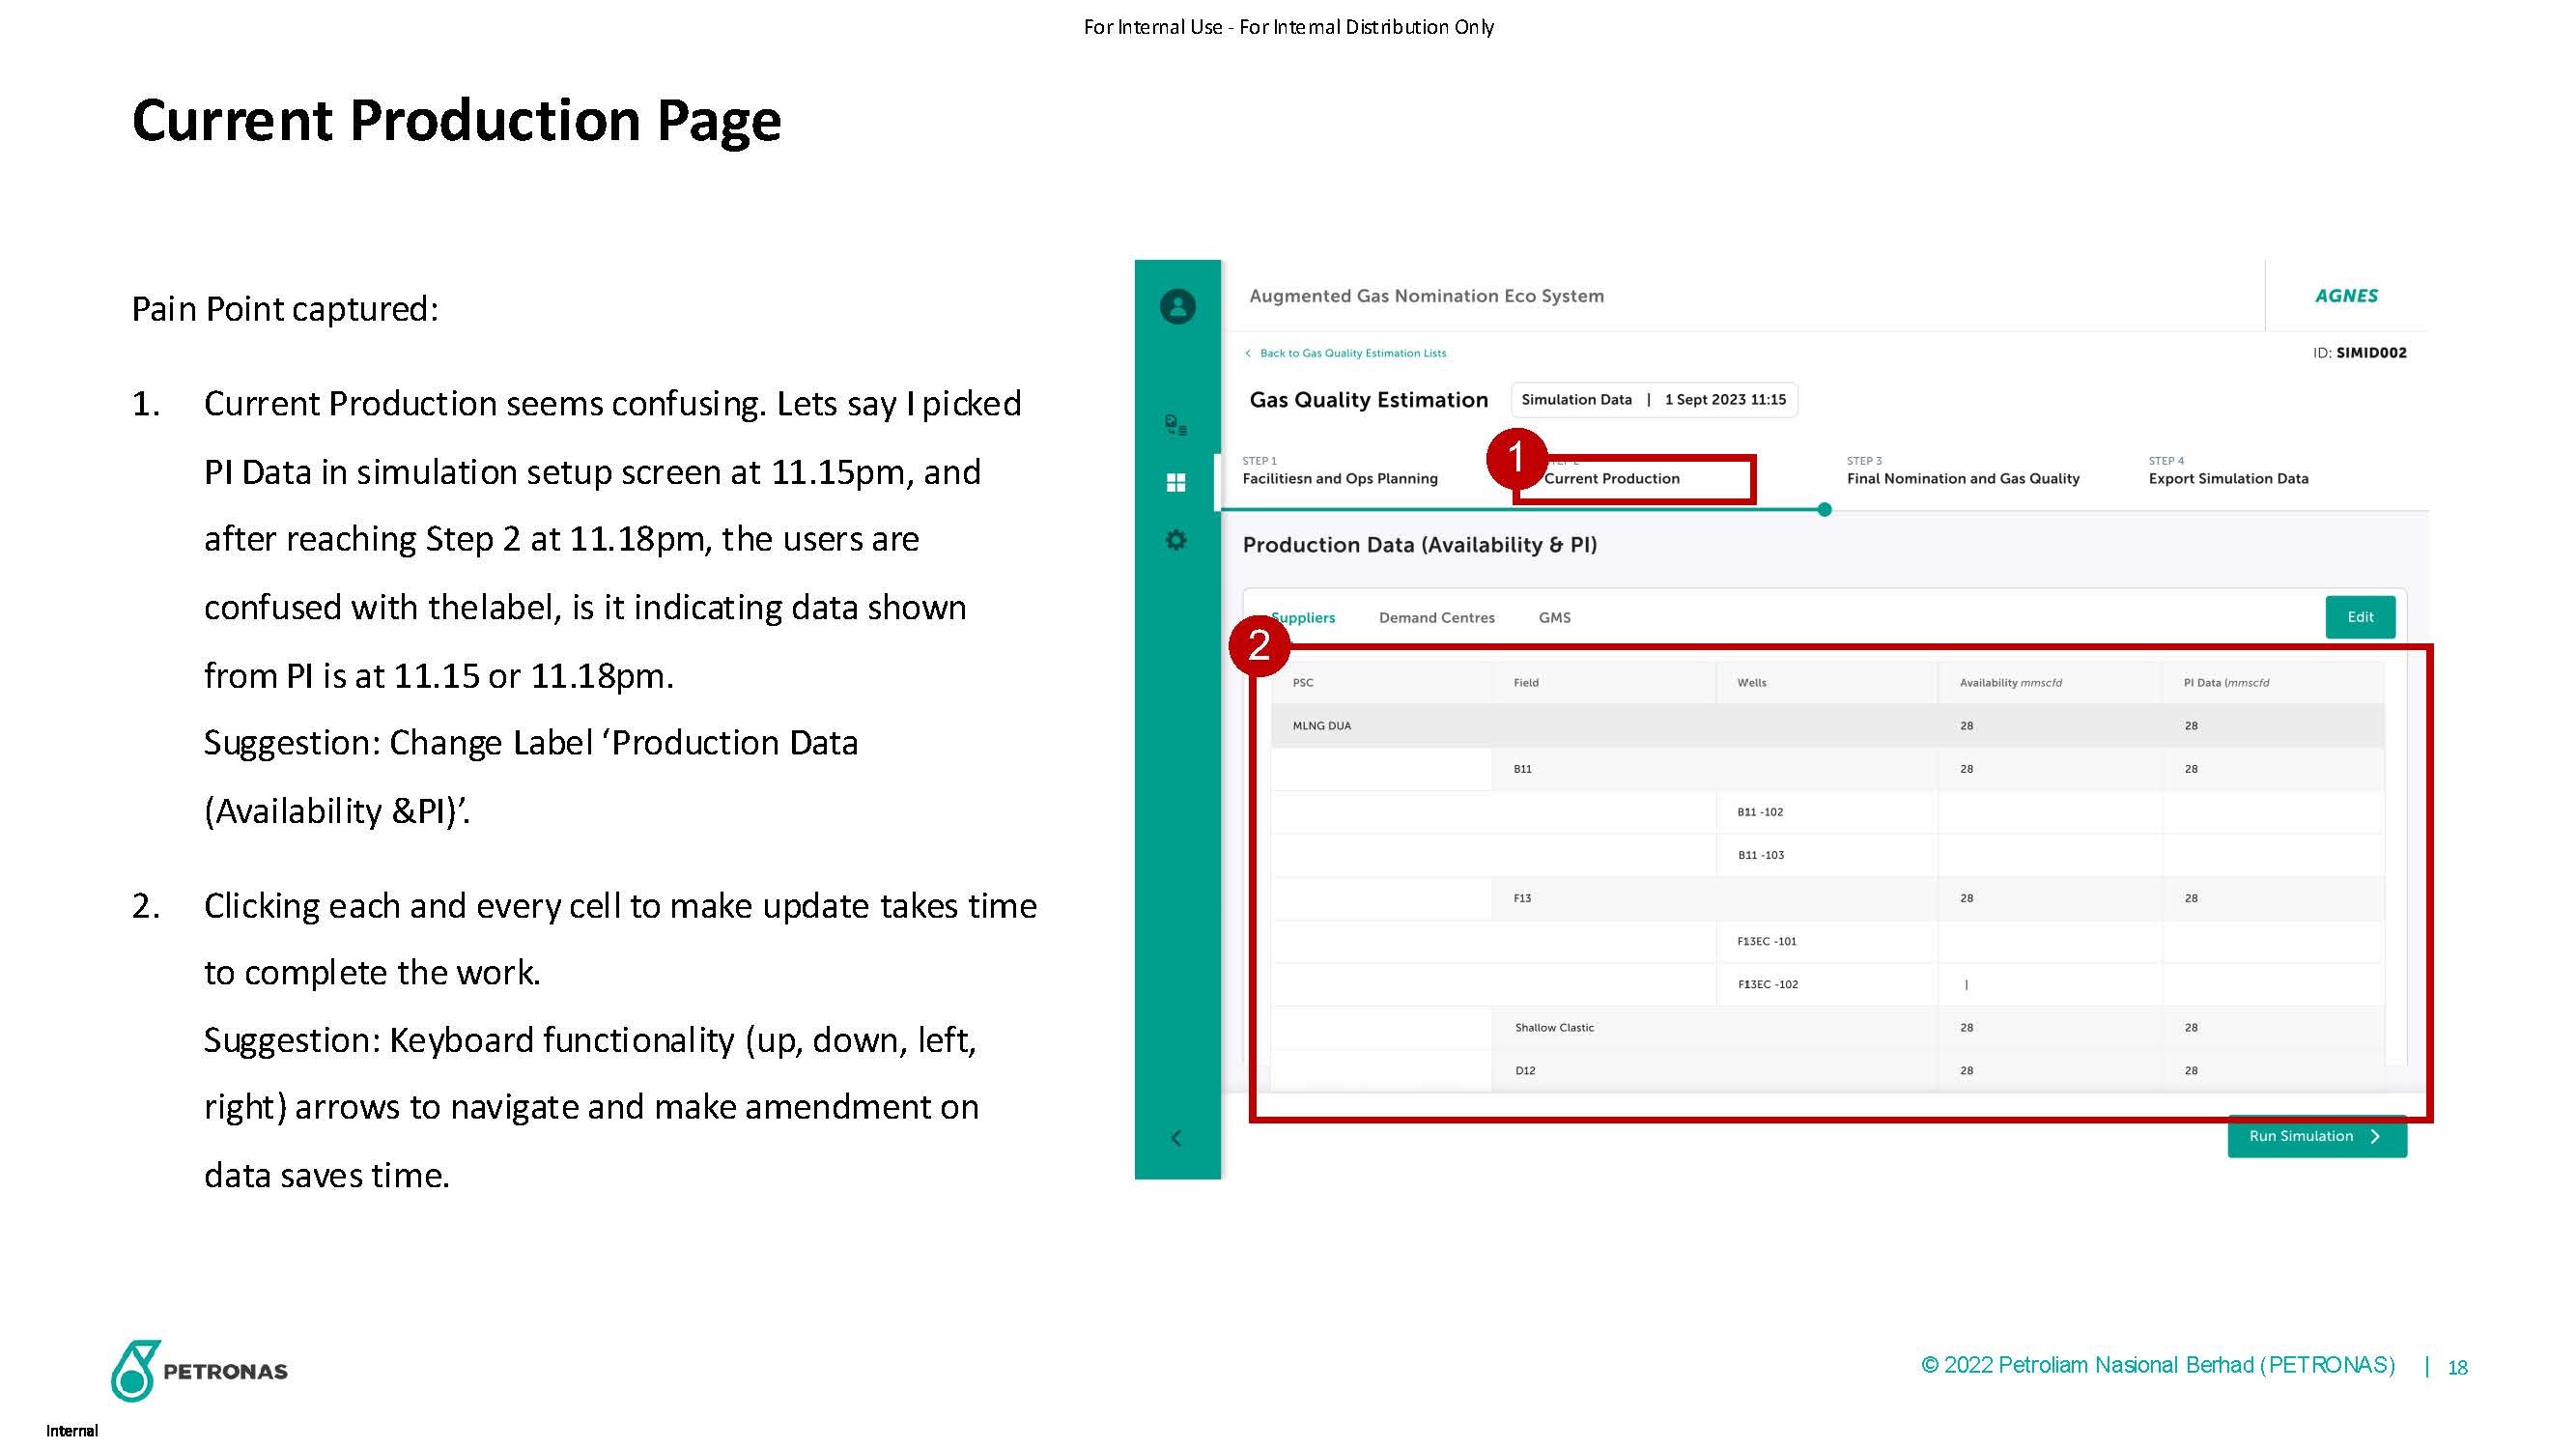The image size is (2576, 1449).
Task: Click back arrow beside Gas Quality Estimation Lists
Action: [x=1248, y=353]
